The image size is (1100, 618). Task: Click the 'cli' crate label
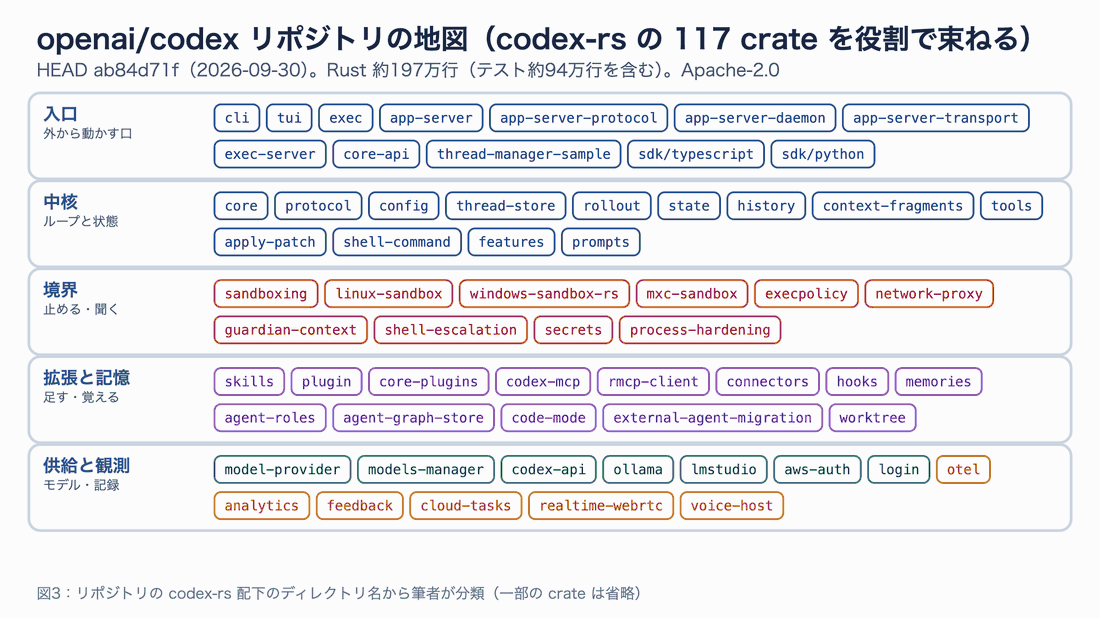click(237, 118)
